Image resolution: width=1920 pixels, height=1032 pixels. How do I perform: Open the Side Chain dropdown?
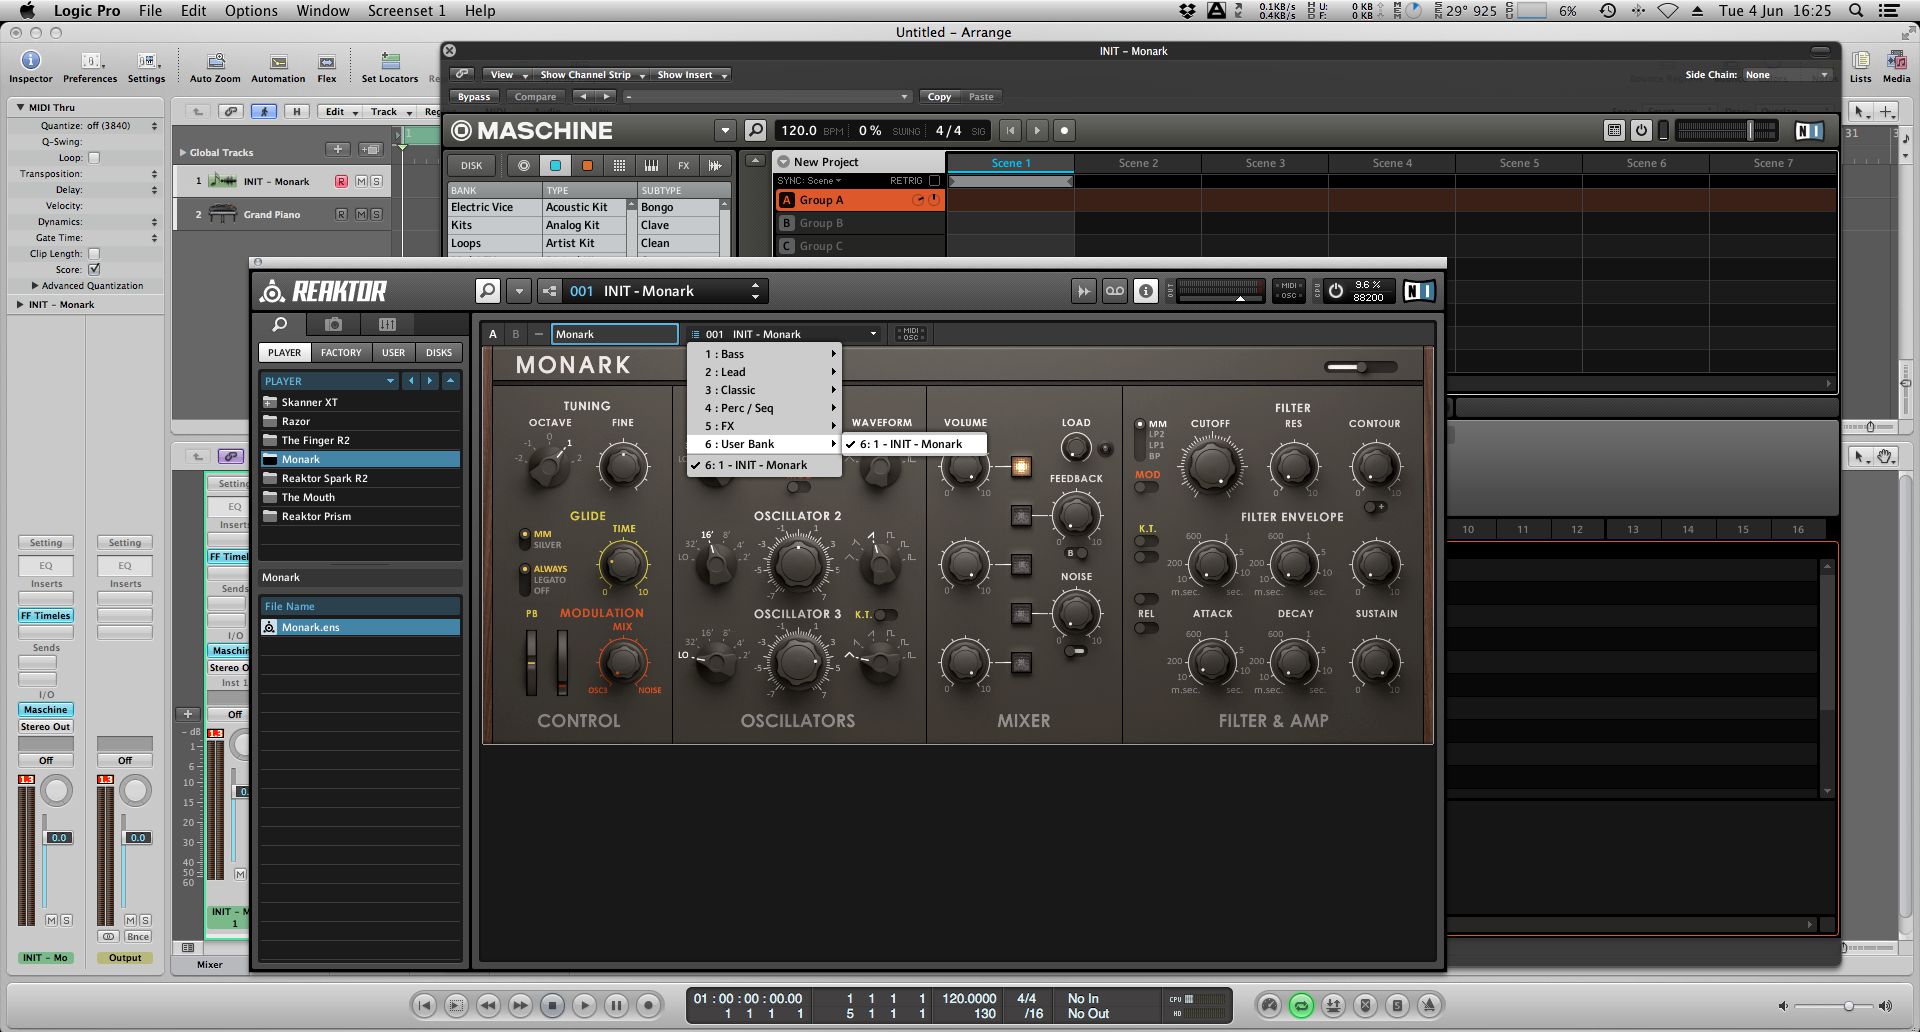point(1787,75)
